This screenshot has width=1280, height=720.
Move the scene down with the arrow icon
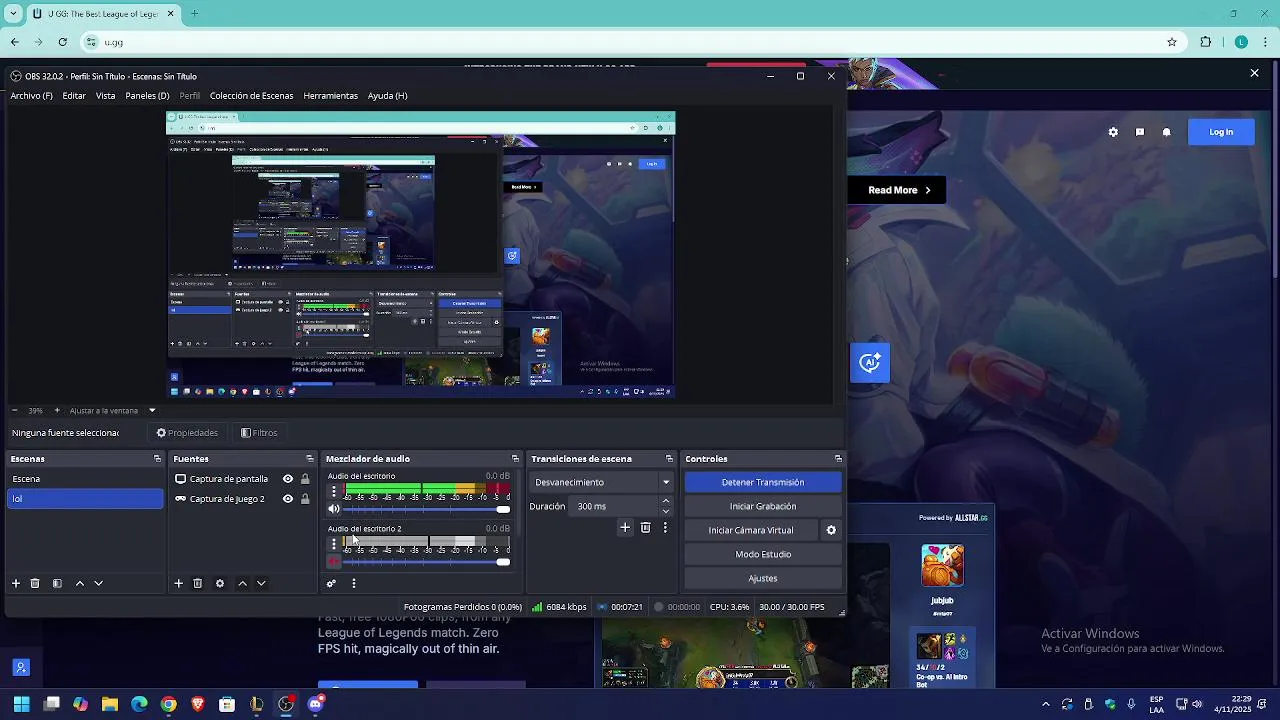(98, 583)
